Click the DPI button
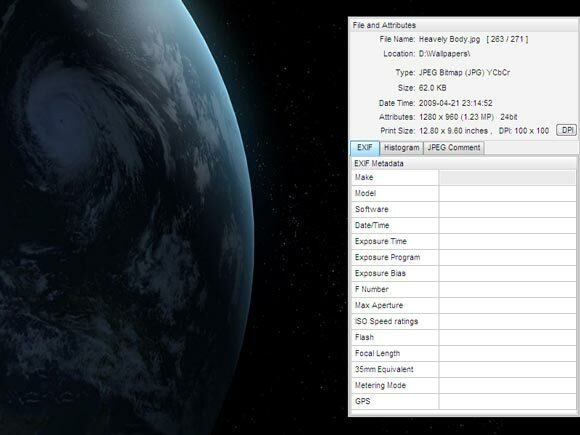The width and height of the screenshot is (580, 435). 566,130
